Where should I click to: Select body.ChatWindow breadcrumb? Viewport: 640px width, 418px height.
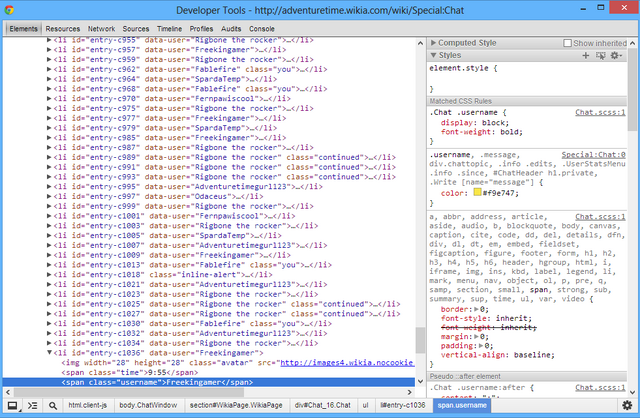(x=148, y=405)
